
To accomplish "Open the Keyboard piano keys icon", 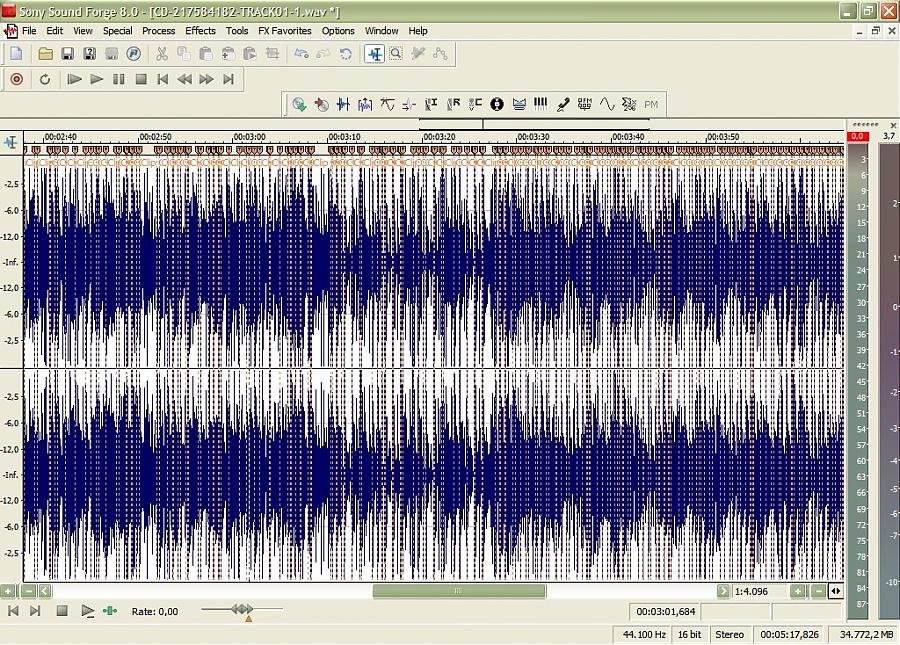I will (541, 104).
